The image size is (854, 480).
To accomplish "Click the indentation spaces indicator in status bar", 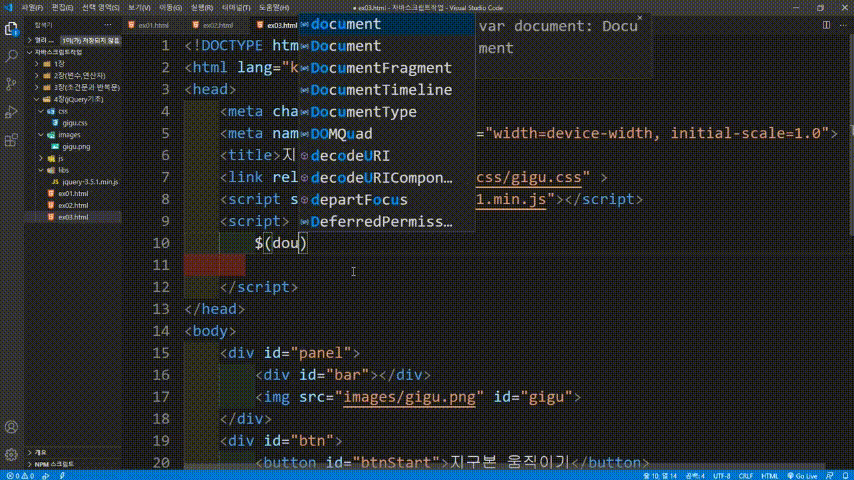I will (694, 476).
